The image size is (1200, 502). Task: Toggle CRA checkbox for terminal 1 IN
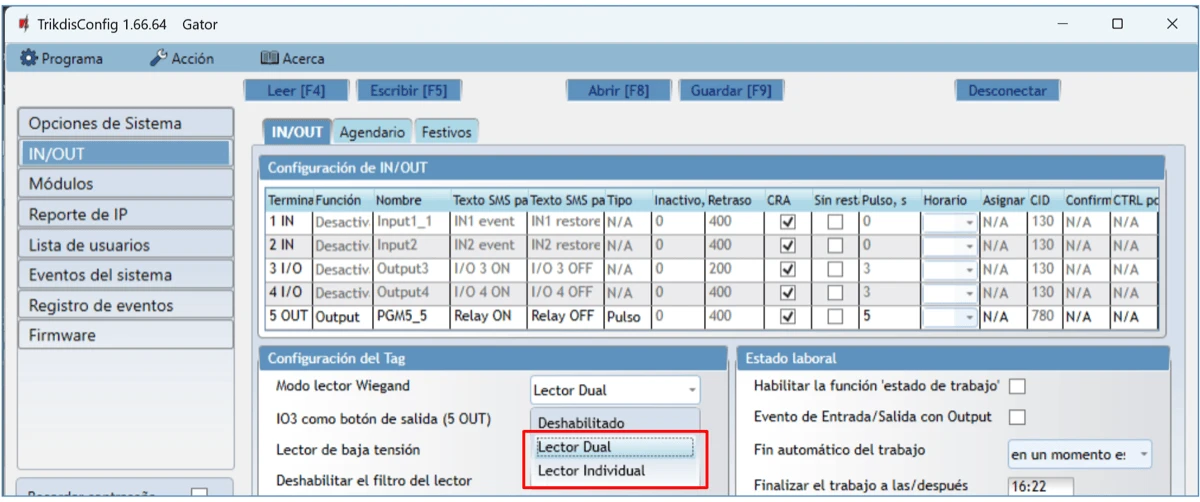tap(786, 222)
